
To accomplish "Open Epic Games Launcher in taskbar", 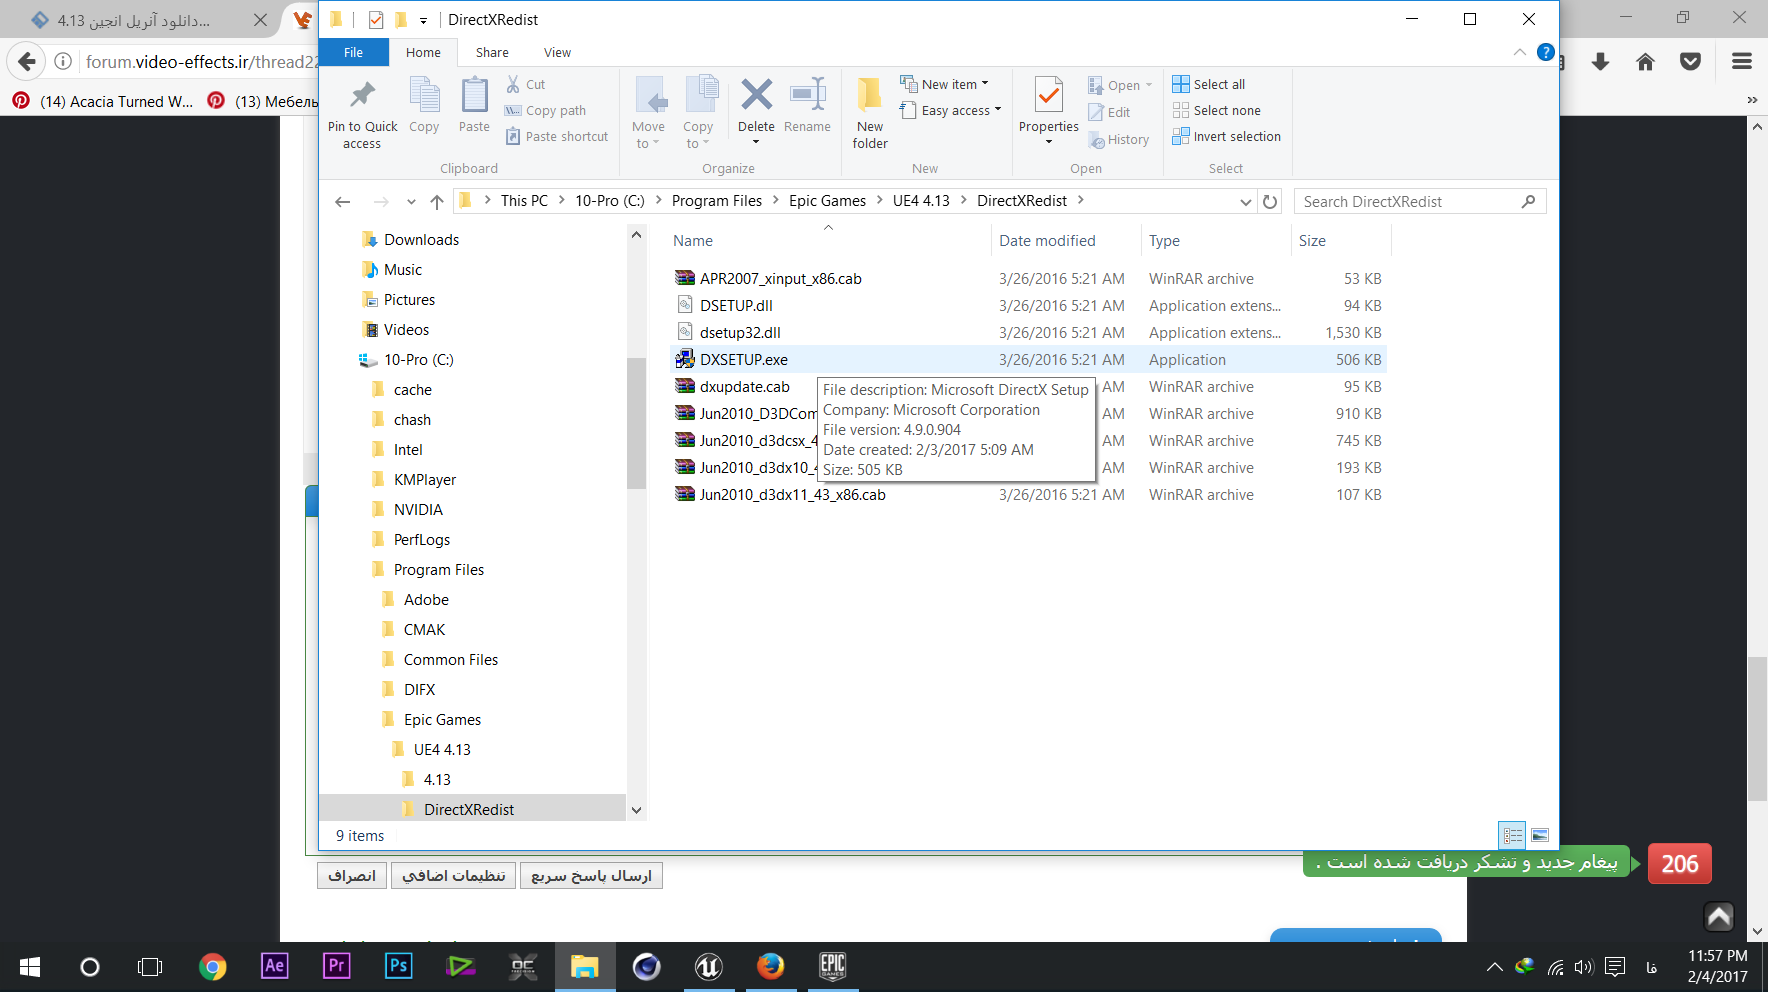I will 833,966.
